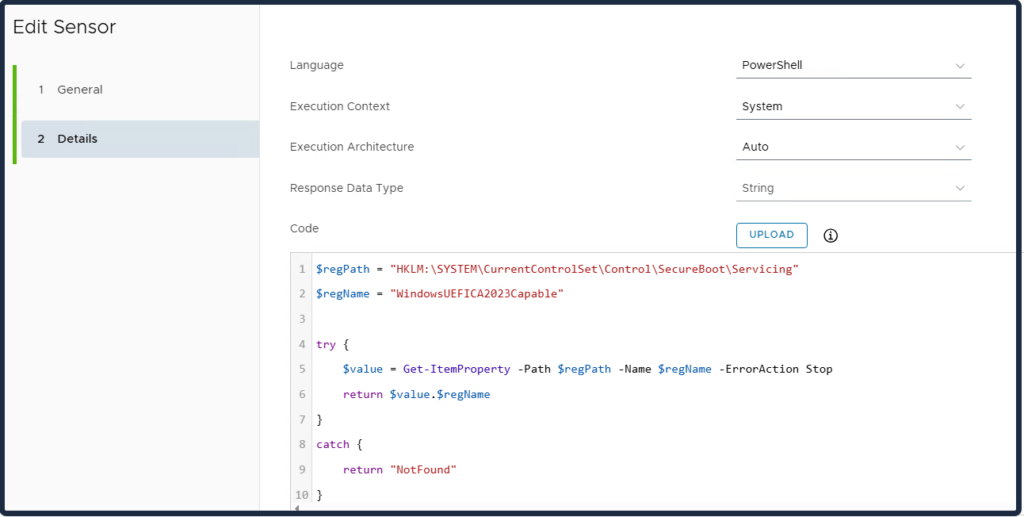Click the info icon beside Upload
This screenshot has height=517, width=1024.
[830, 236]
